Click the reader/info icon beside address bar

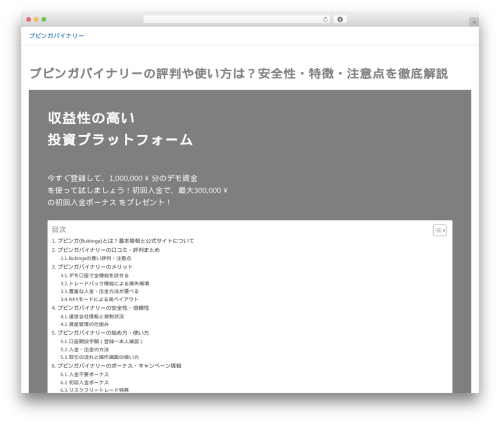(x=340, y=20)
